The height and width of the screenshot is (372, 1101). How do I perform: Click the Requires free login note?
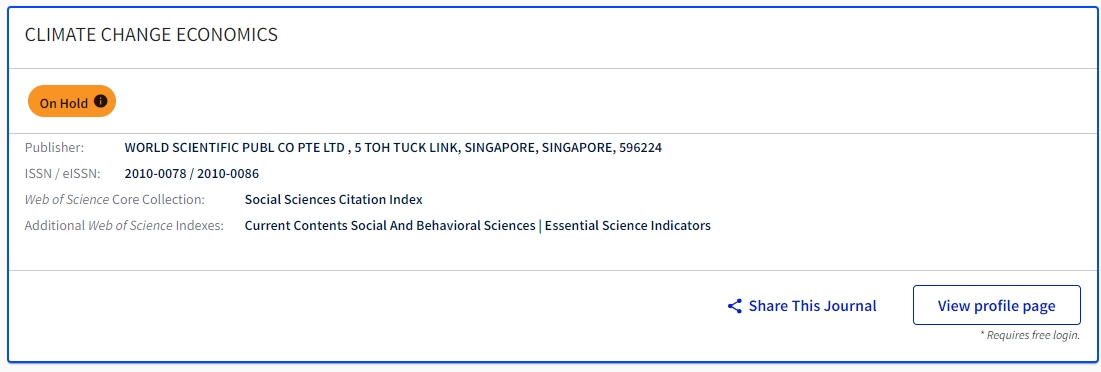pos(1029,335)
